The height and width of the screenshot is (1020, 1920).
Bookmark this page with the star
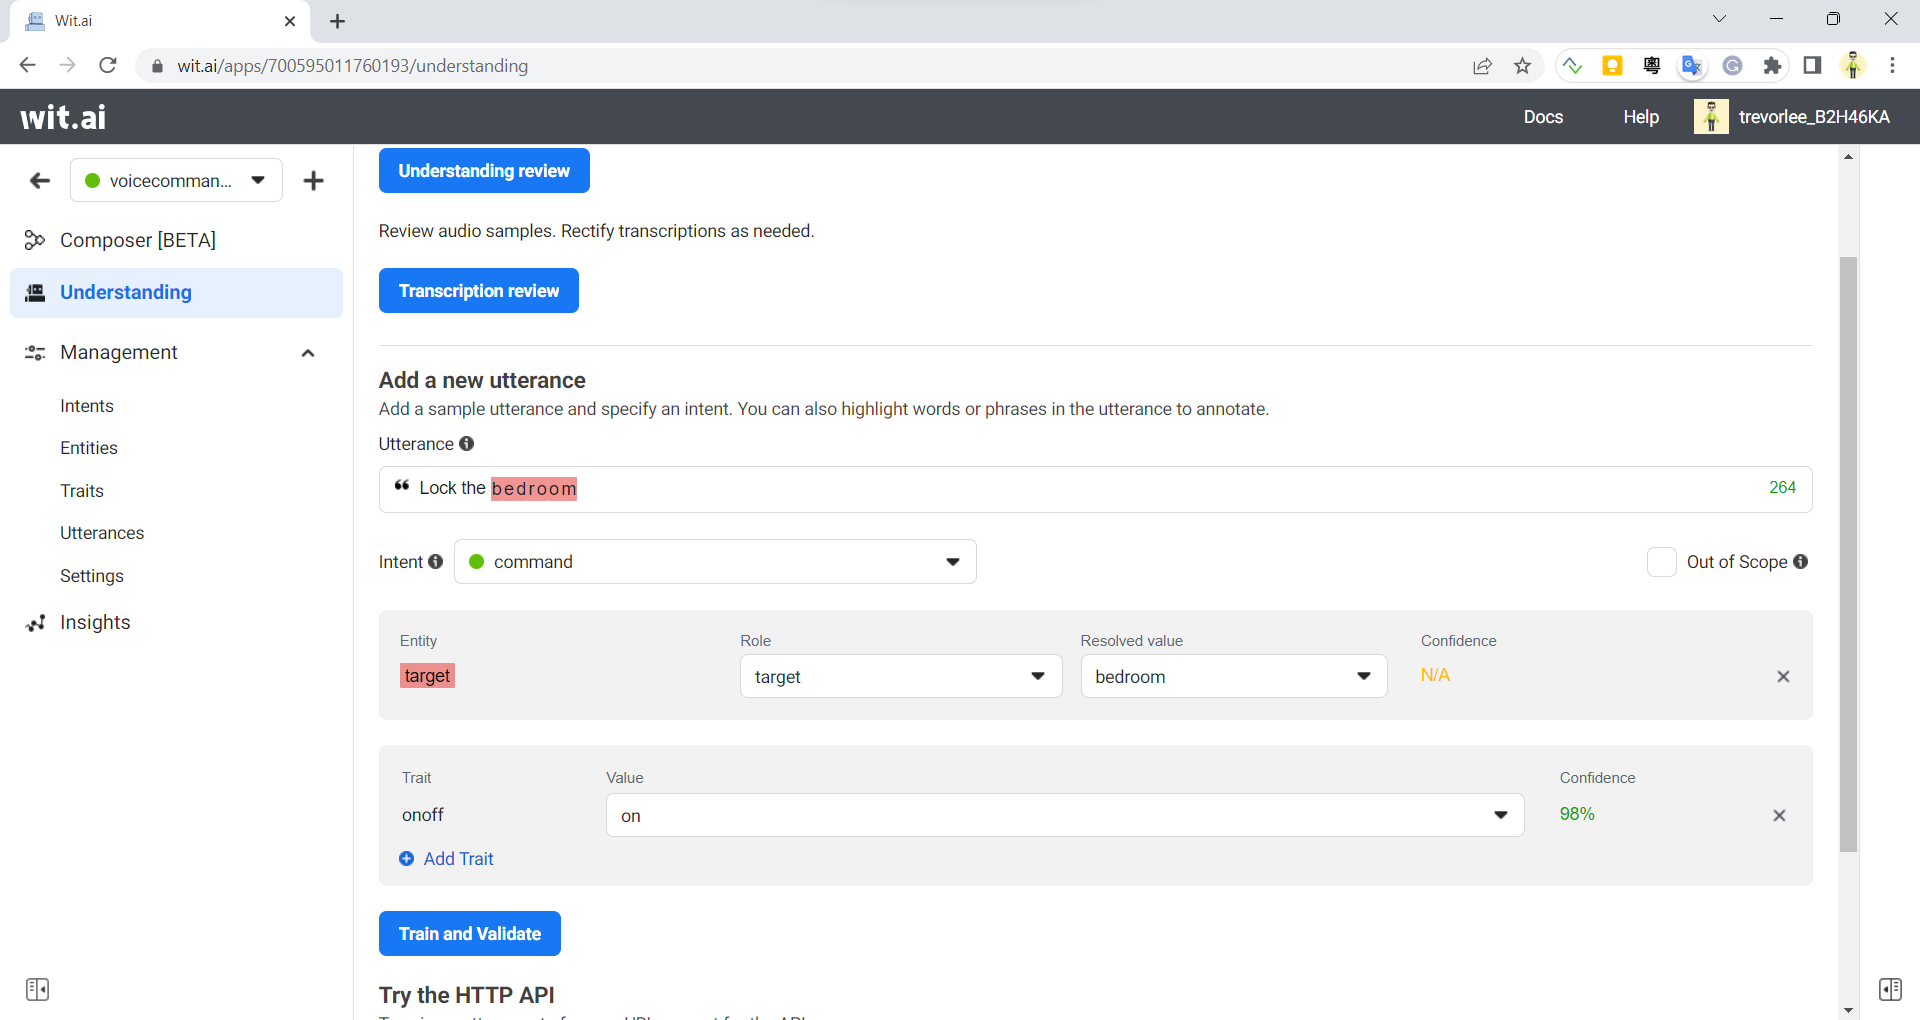[1522, 66]
